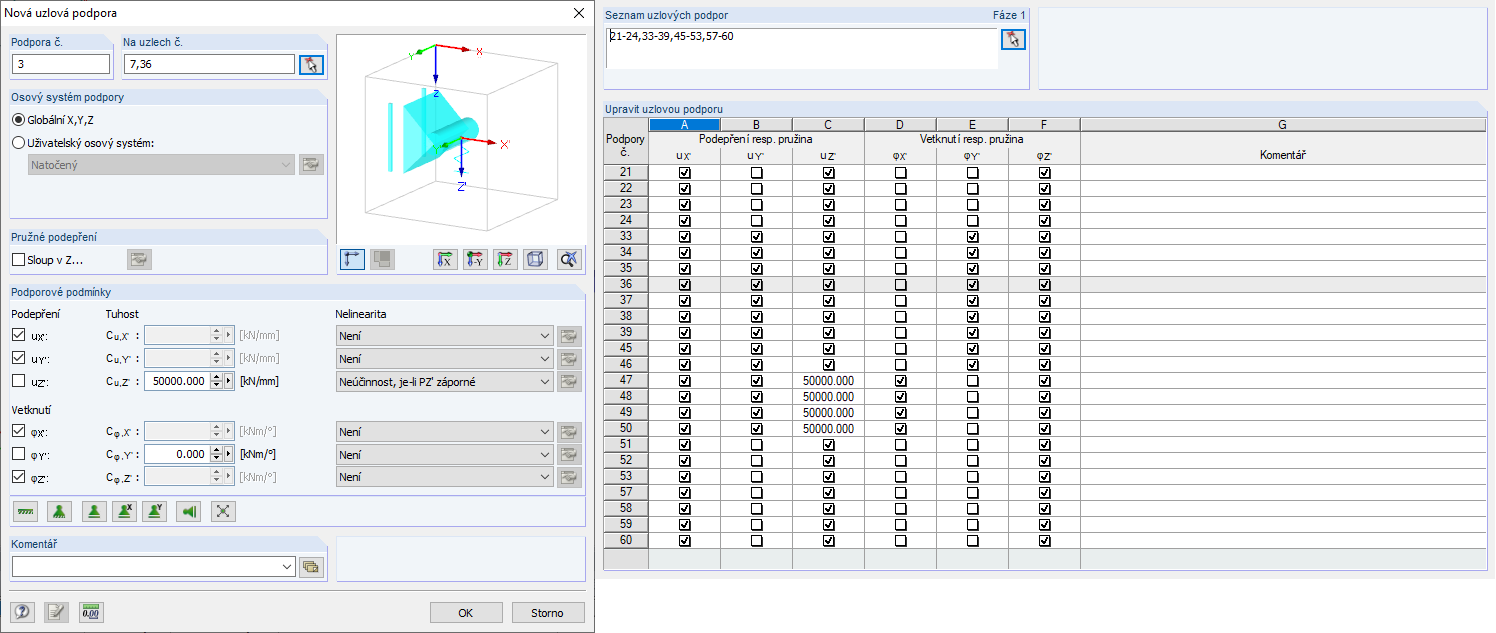The height and width of the screenshot is (633, 1496).
Task: Apply the sliding X support preset icon
Action: tap(124, 511)
